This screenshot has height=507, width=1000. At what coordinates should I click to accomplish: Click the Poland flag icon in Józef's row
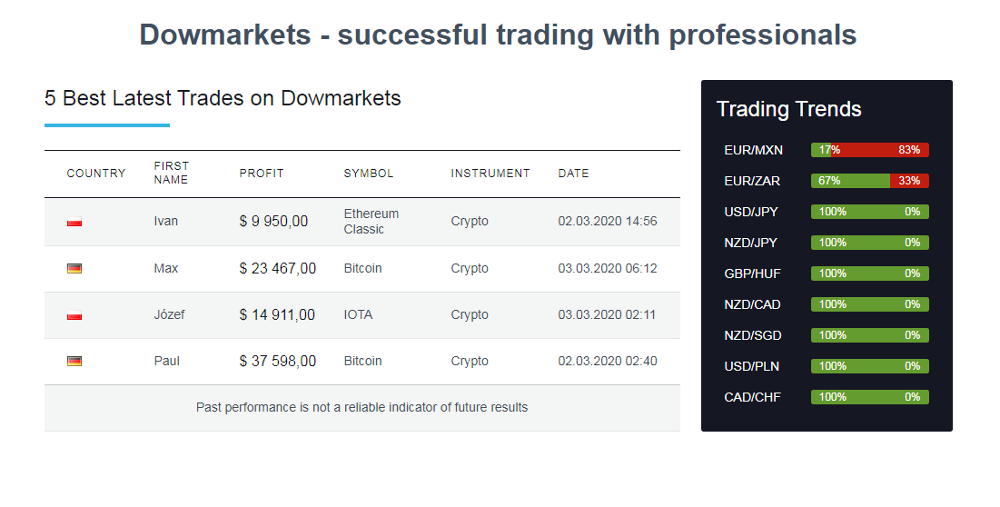coord(74,316)
